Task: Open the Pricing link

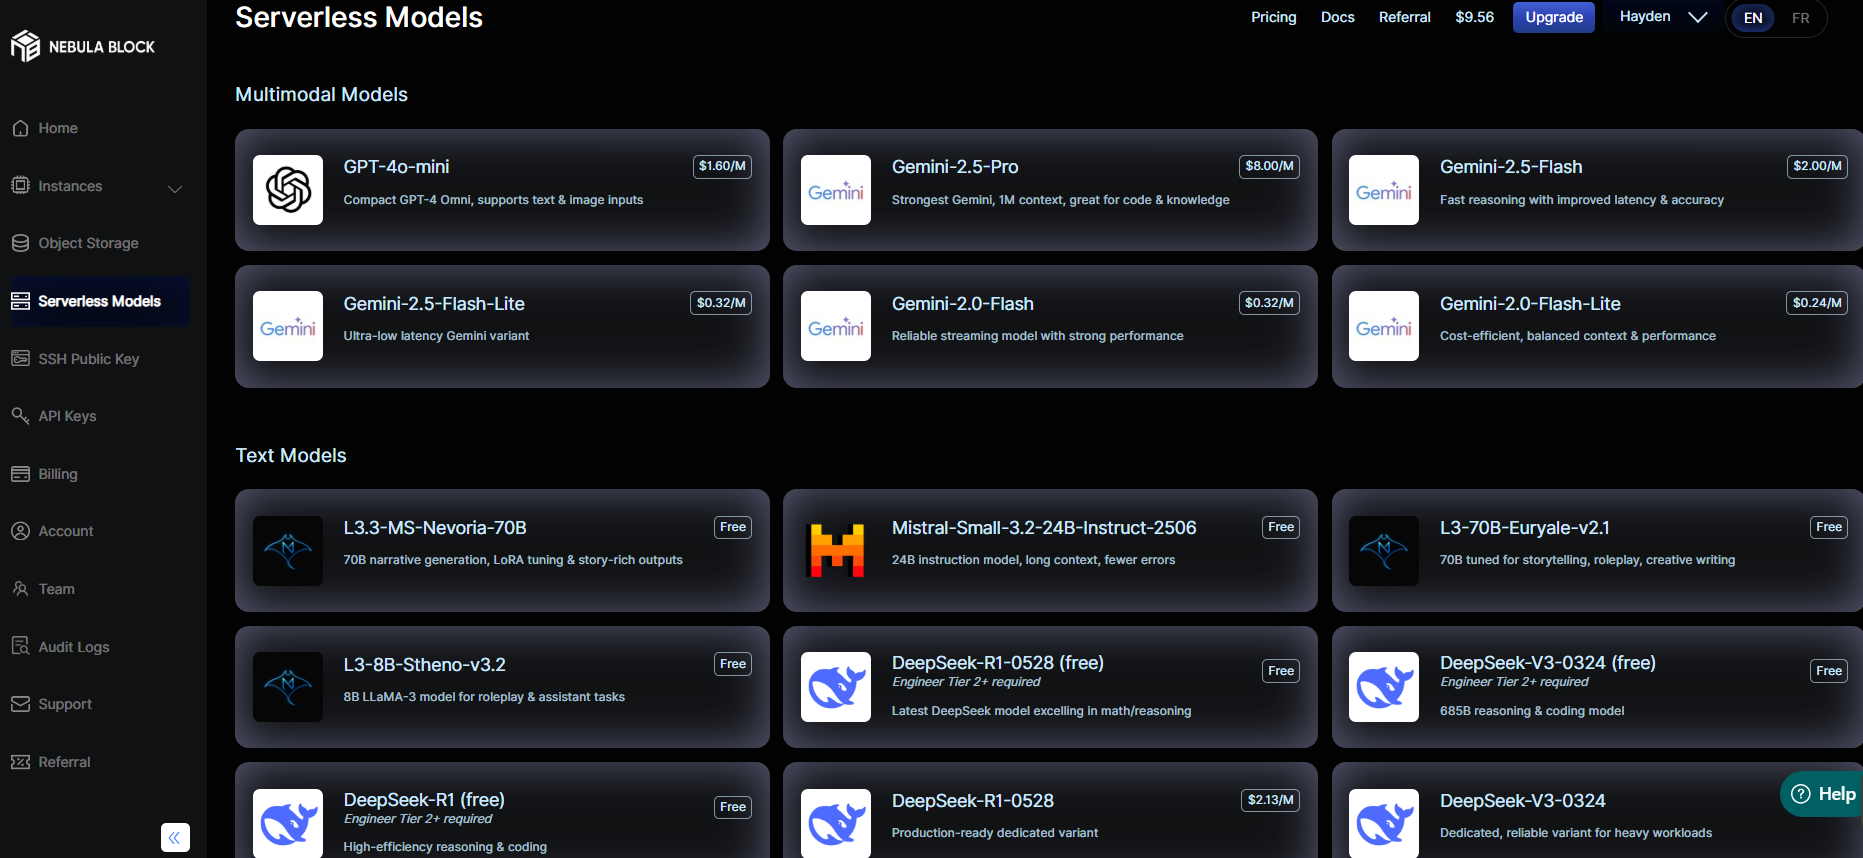Action: pyautogui.click(x=1273, y=17)
